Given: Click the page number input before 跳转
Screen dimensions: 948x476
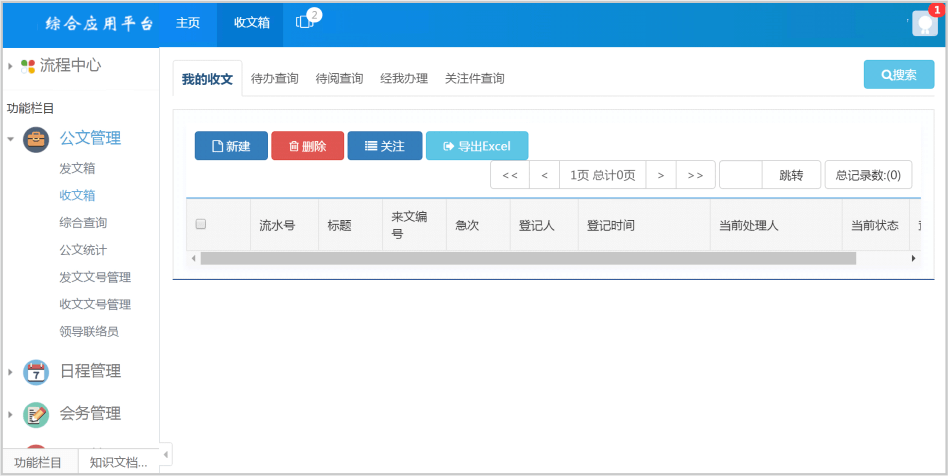Looking at the screenshot, I should [741, 175].
